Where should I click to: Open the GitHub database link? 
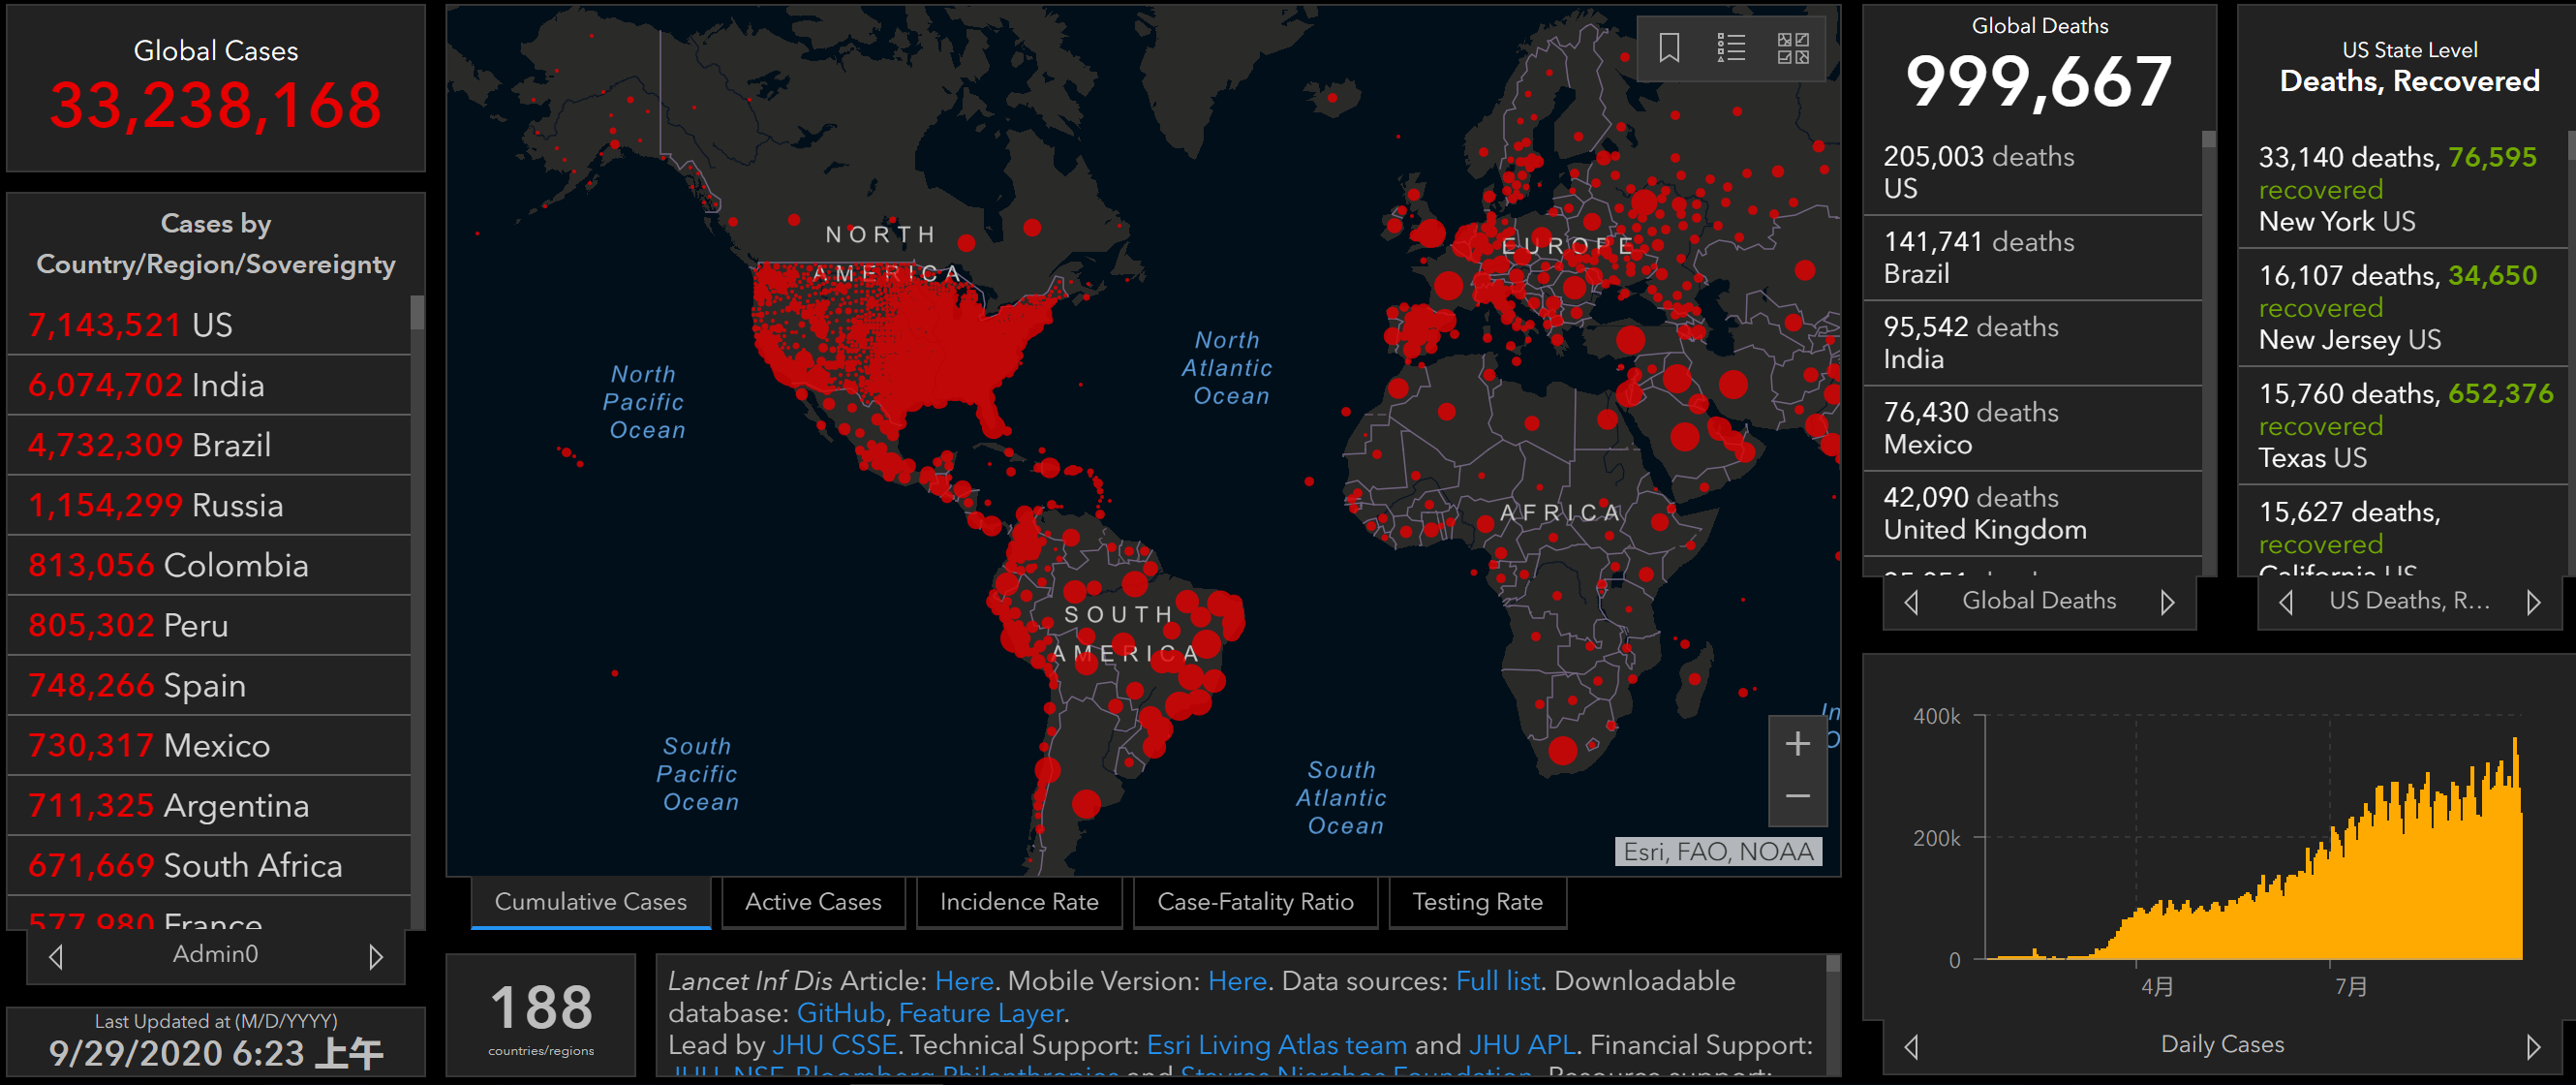[x=840, y=1013]
